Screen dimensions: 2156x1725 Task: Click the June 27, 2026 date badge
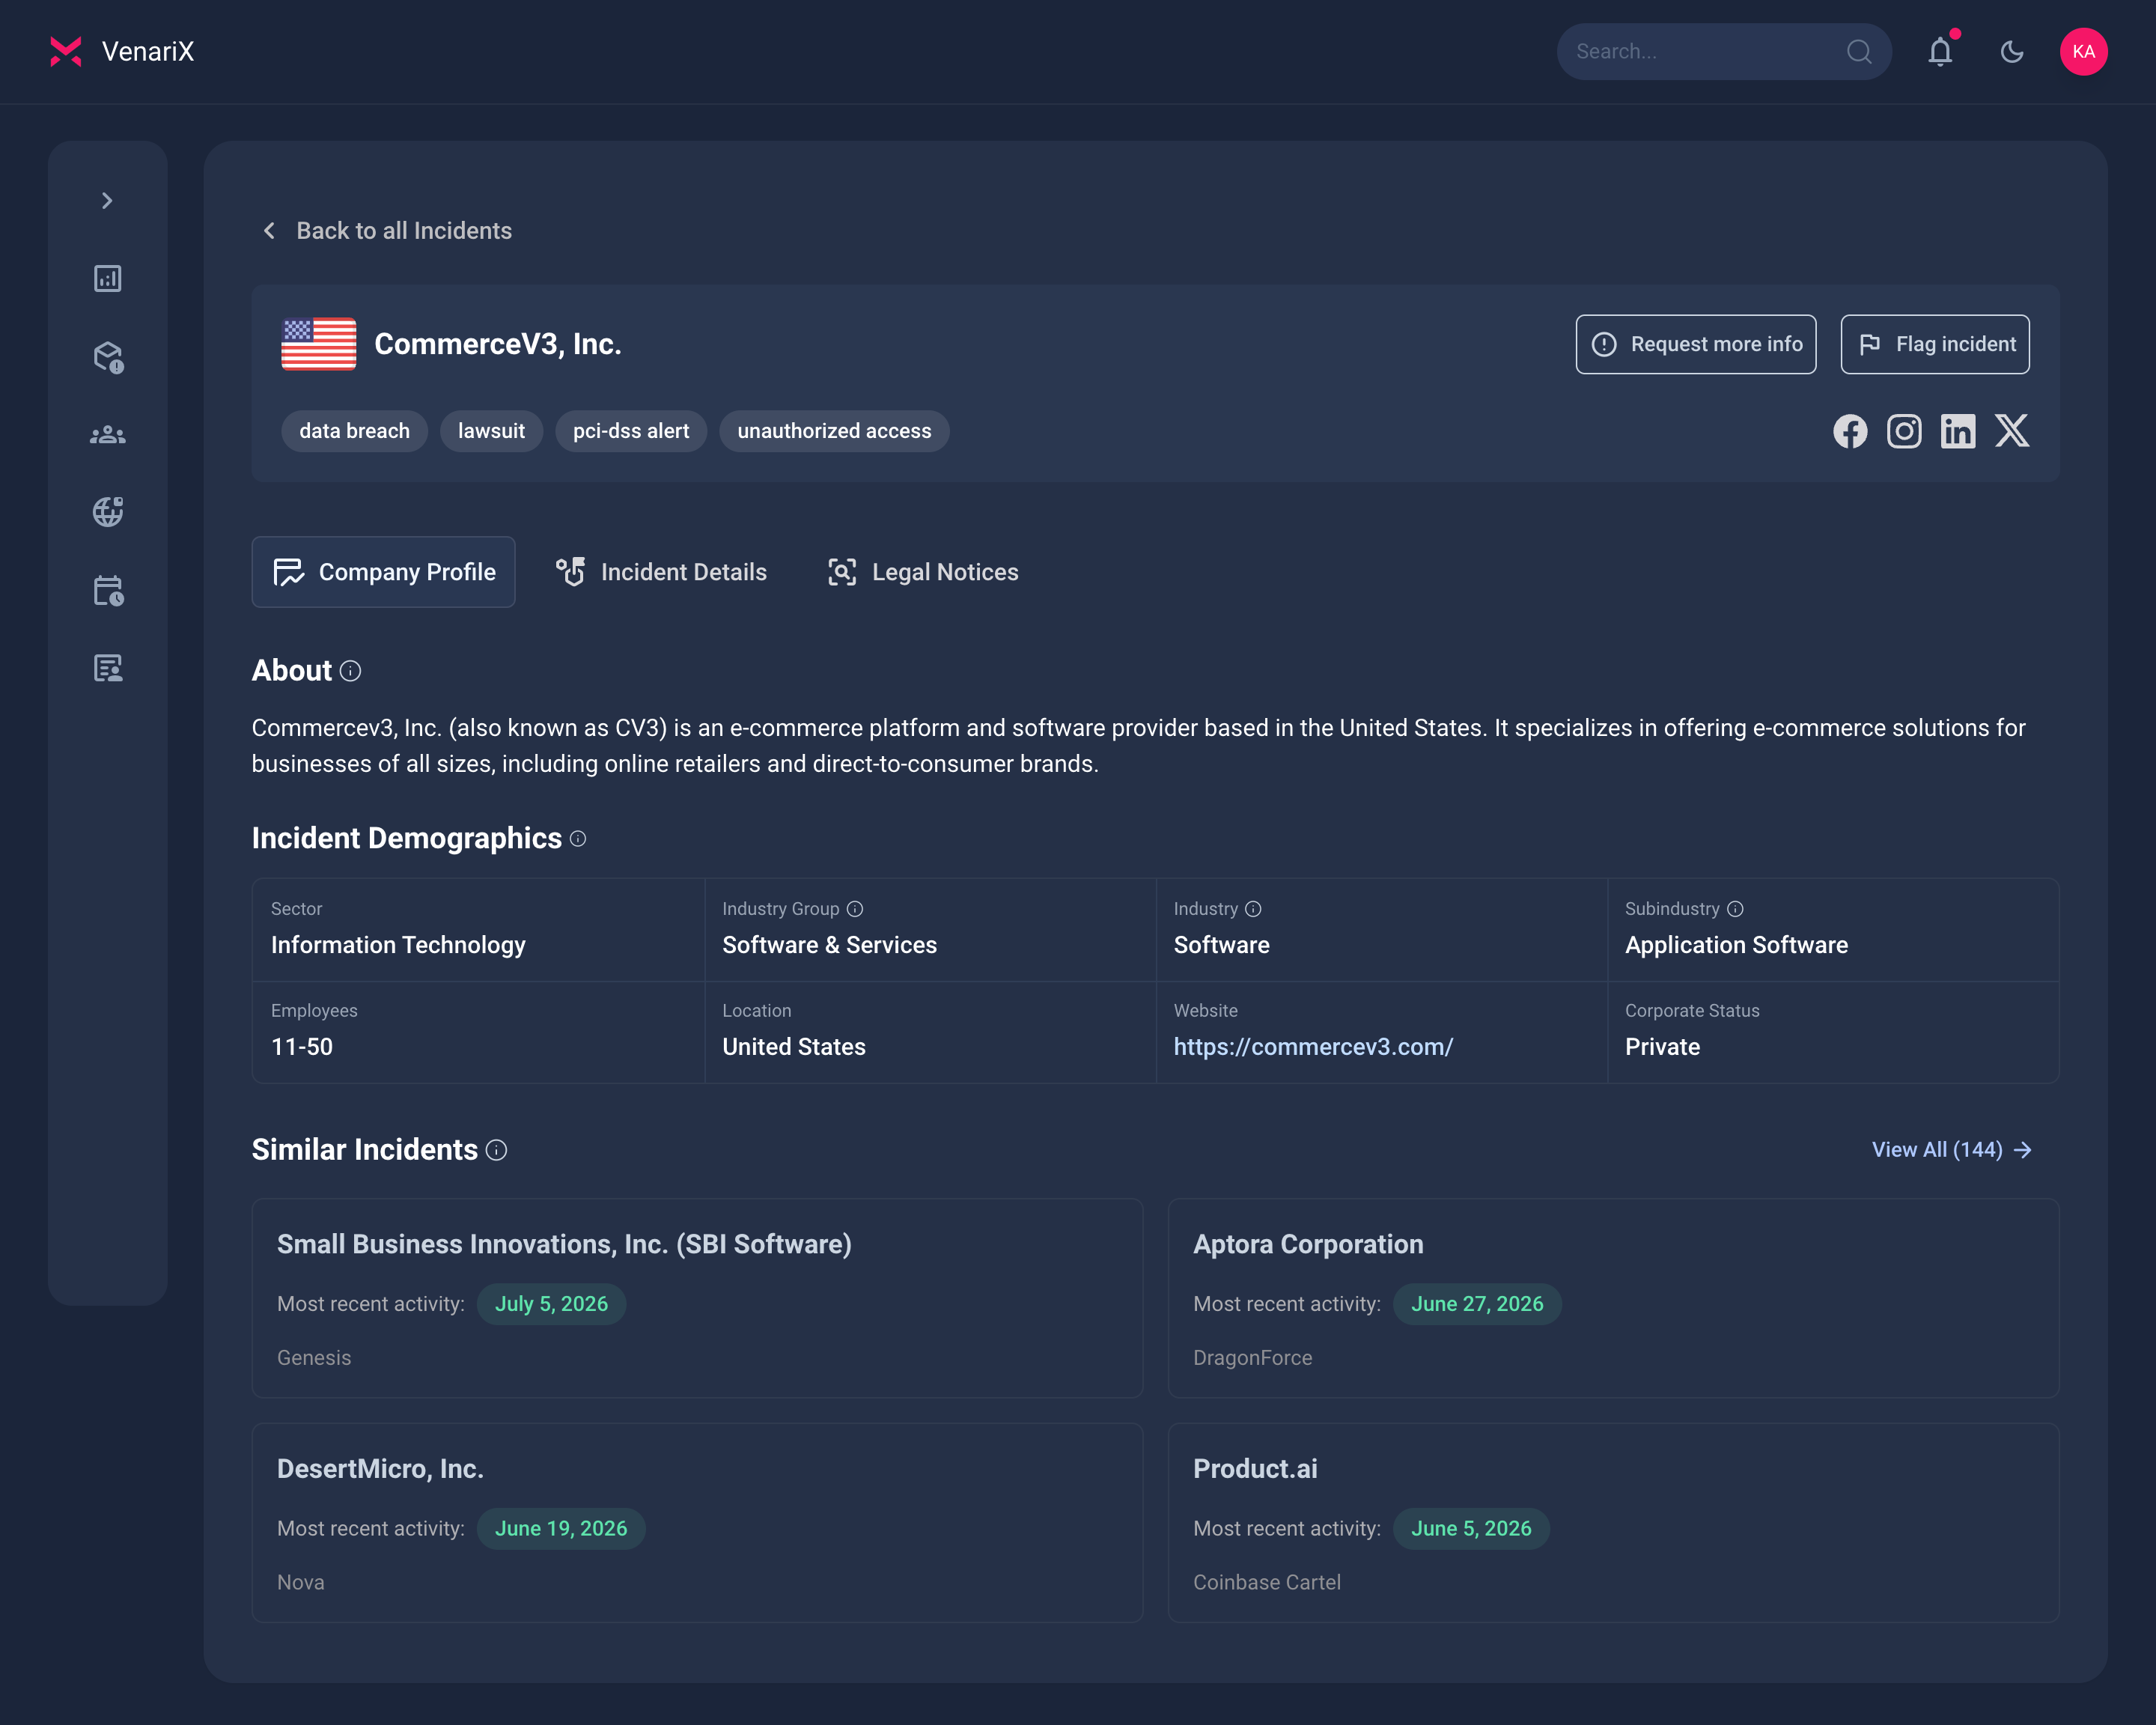1477,1304
